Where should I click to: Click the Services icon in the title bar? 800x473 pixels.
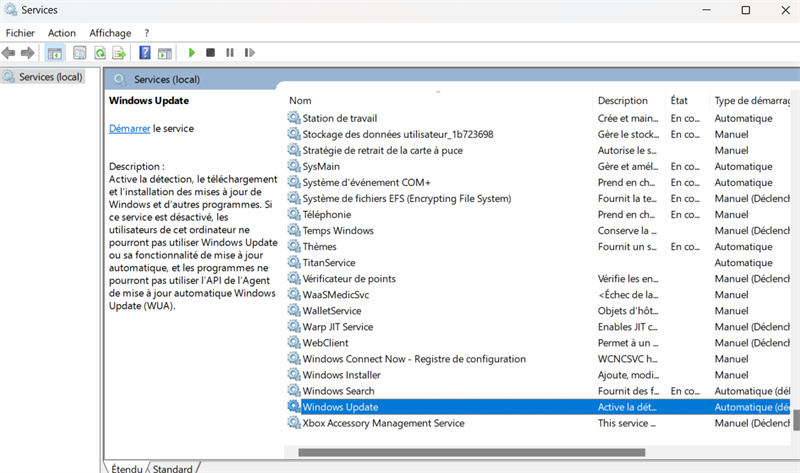tap(11, 10)
